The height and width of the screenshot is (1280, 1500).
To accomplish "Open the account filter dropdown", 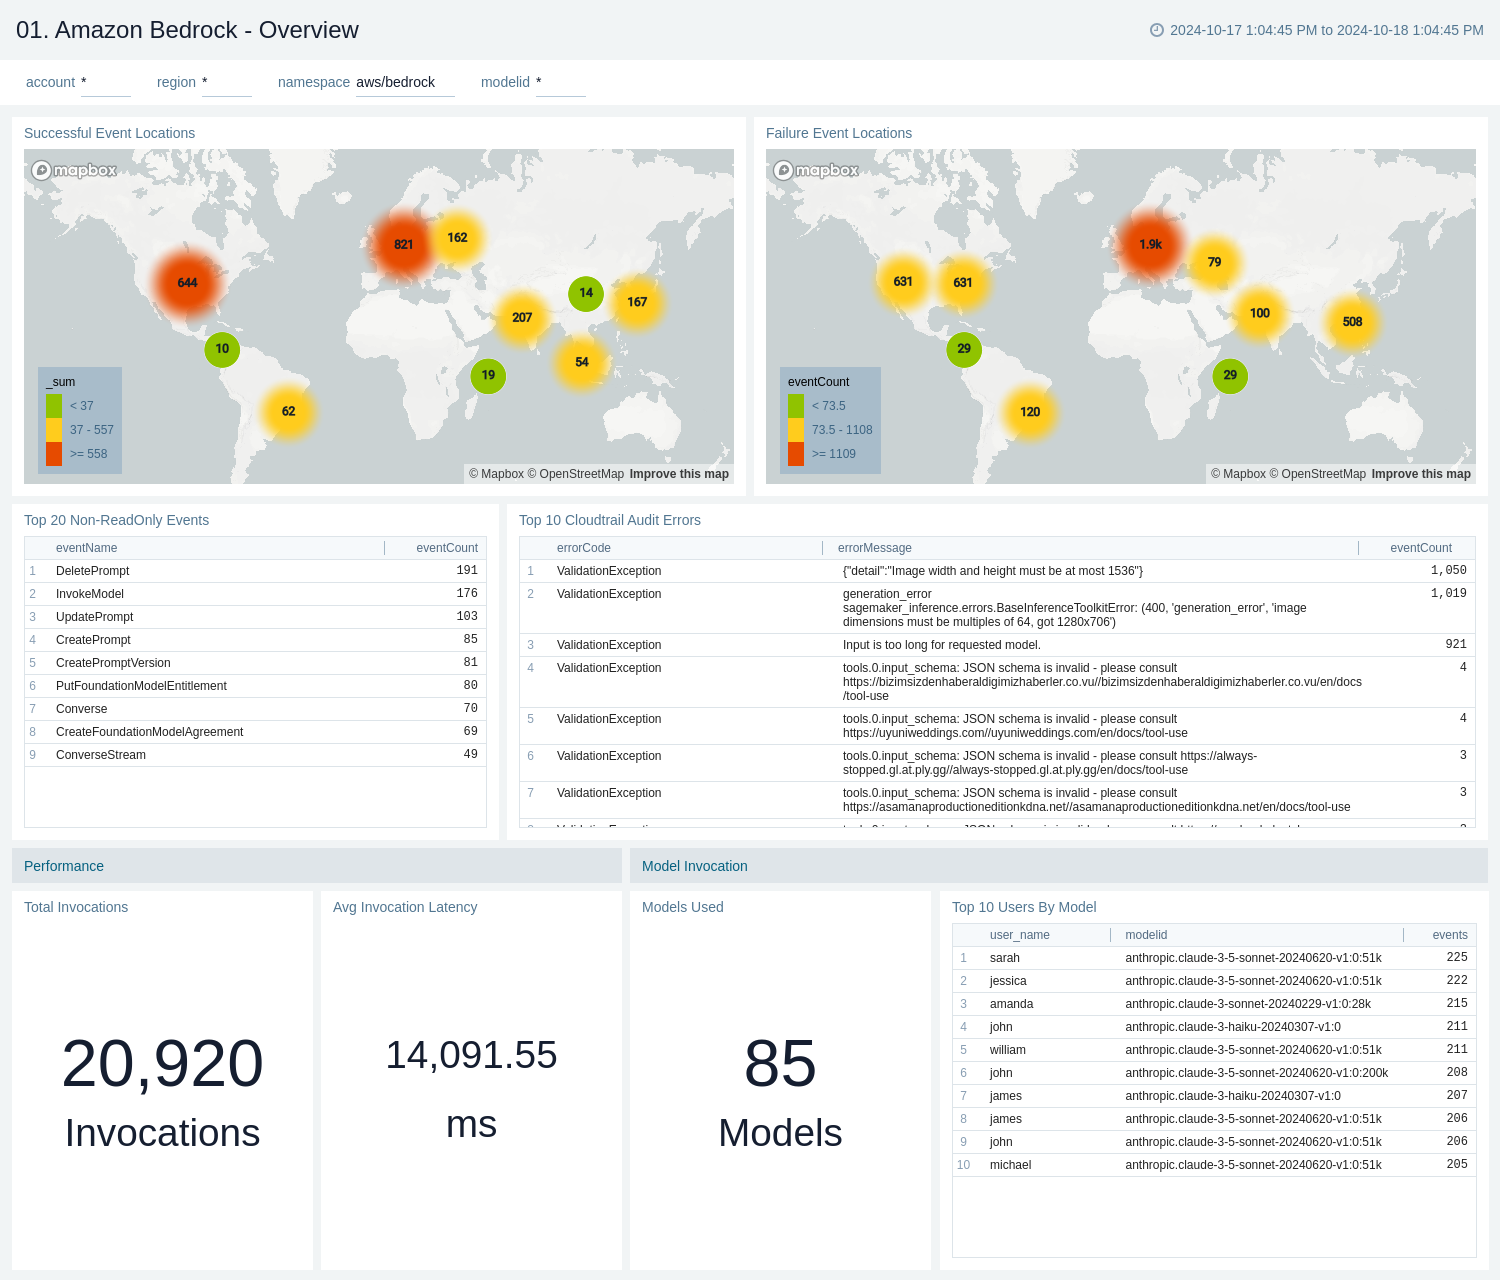I will coord(104,83).
